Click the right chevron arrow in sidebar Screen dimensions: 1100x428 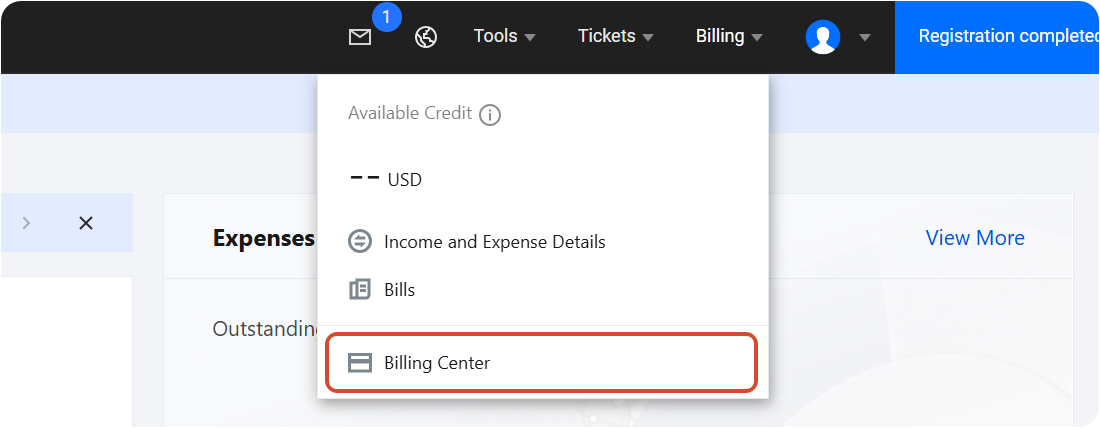click(27, 223)
